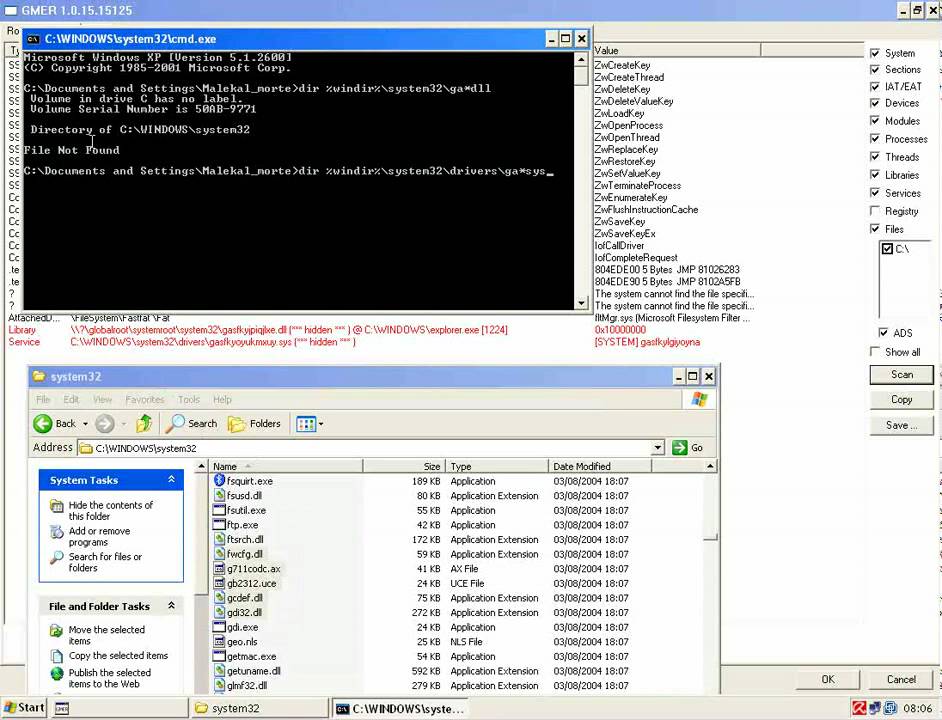Open the Tools menu
The image size is (942, 720).
coord(189,400)
